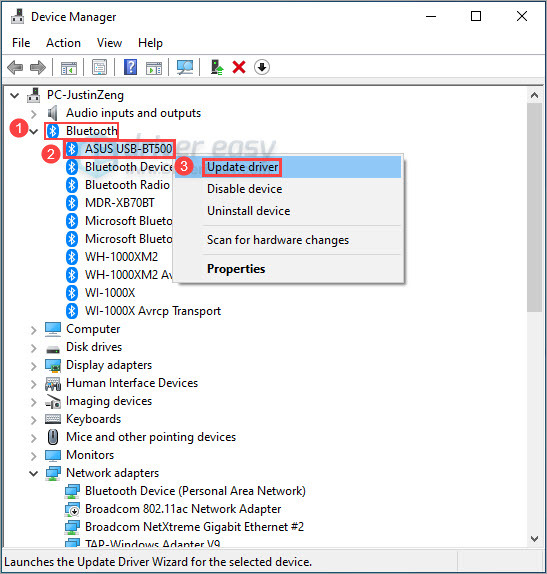The image size is (547, 574).
Task: Click the red X Uninstall device icon
Action: [239, 67]
